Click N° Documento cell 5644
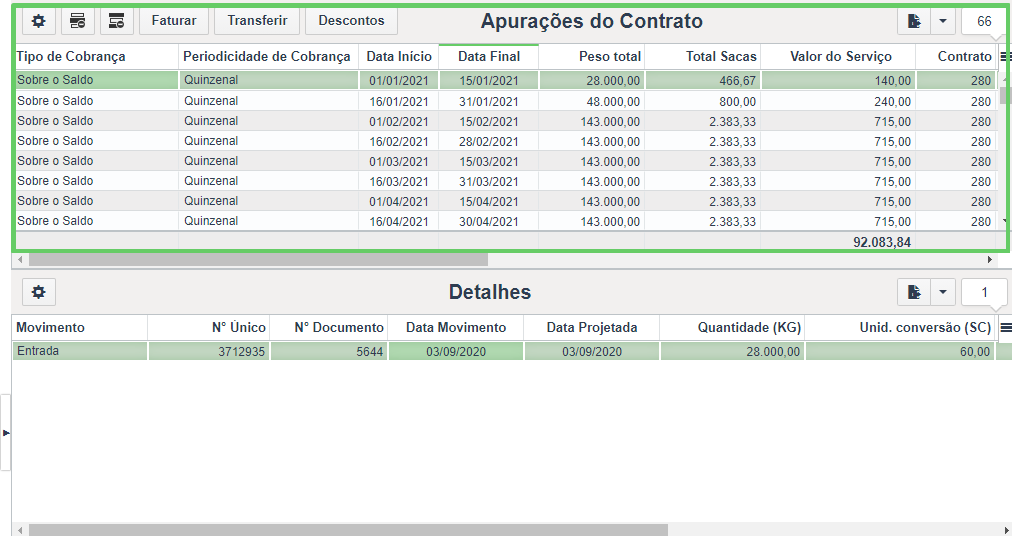The width and height of the screenshot is (1012, 536). [x=329, y=351]
